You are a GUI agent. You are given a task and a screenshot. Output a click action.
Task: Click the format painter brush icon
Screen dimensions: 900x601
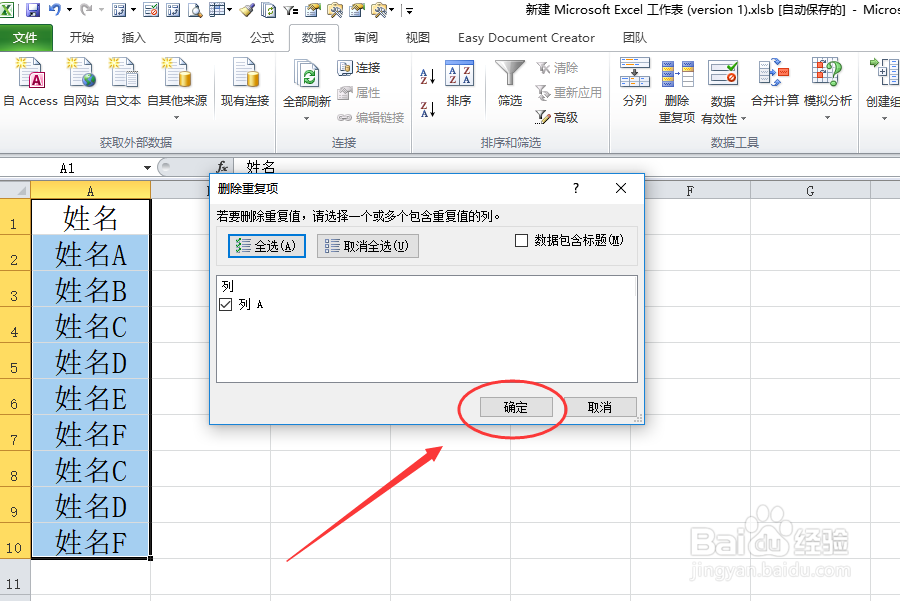coord(247,9)
